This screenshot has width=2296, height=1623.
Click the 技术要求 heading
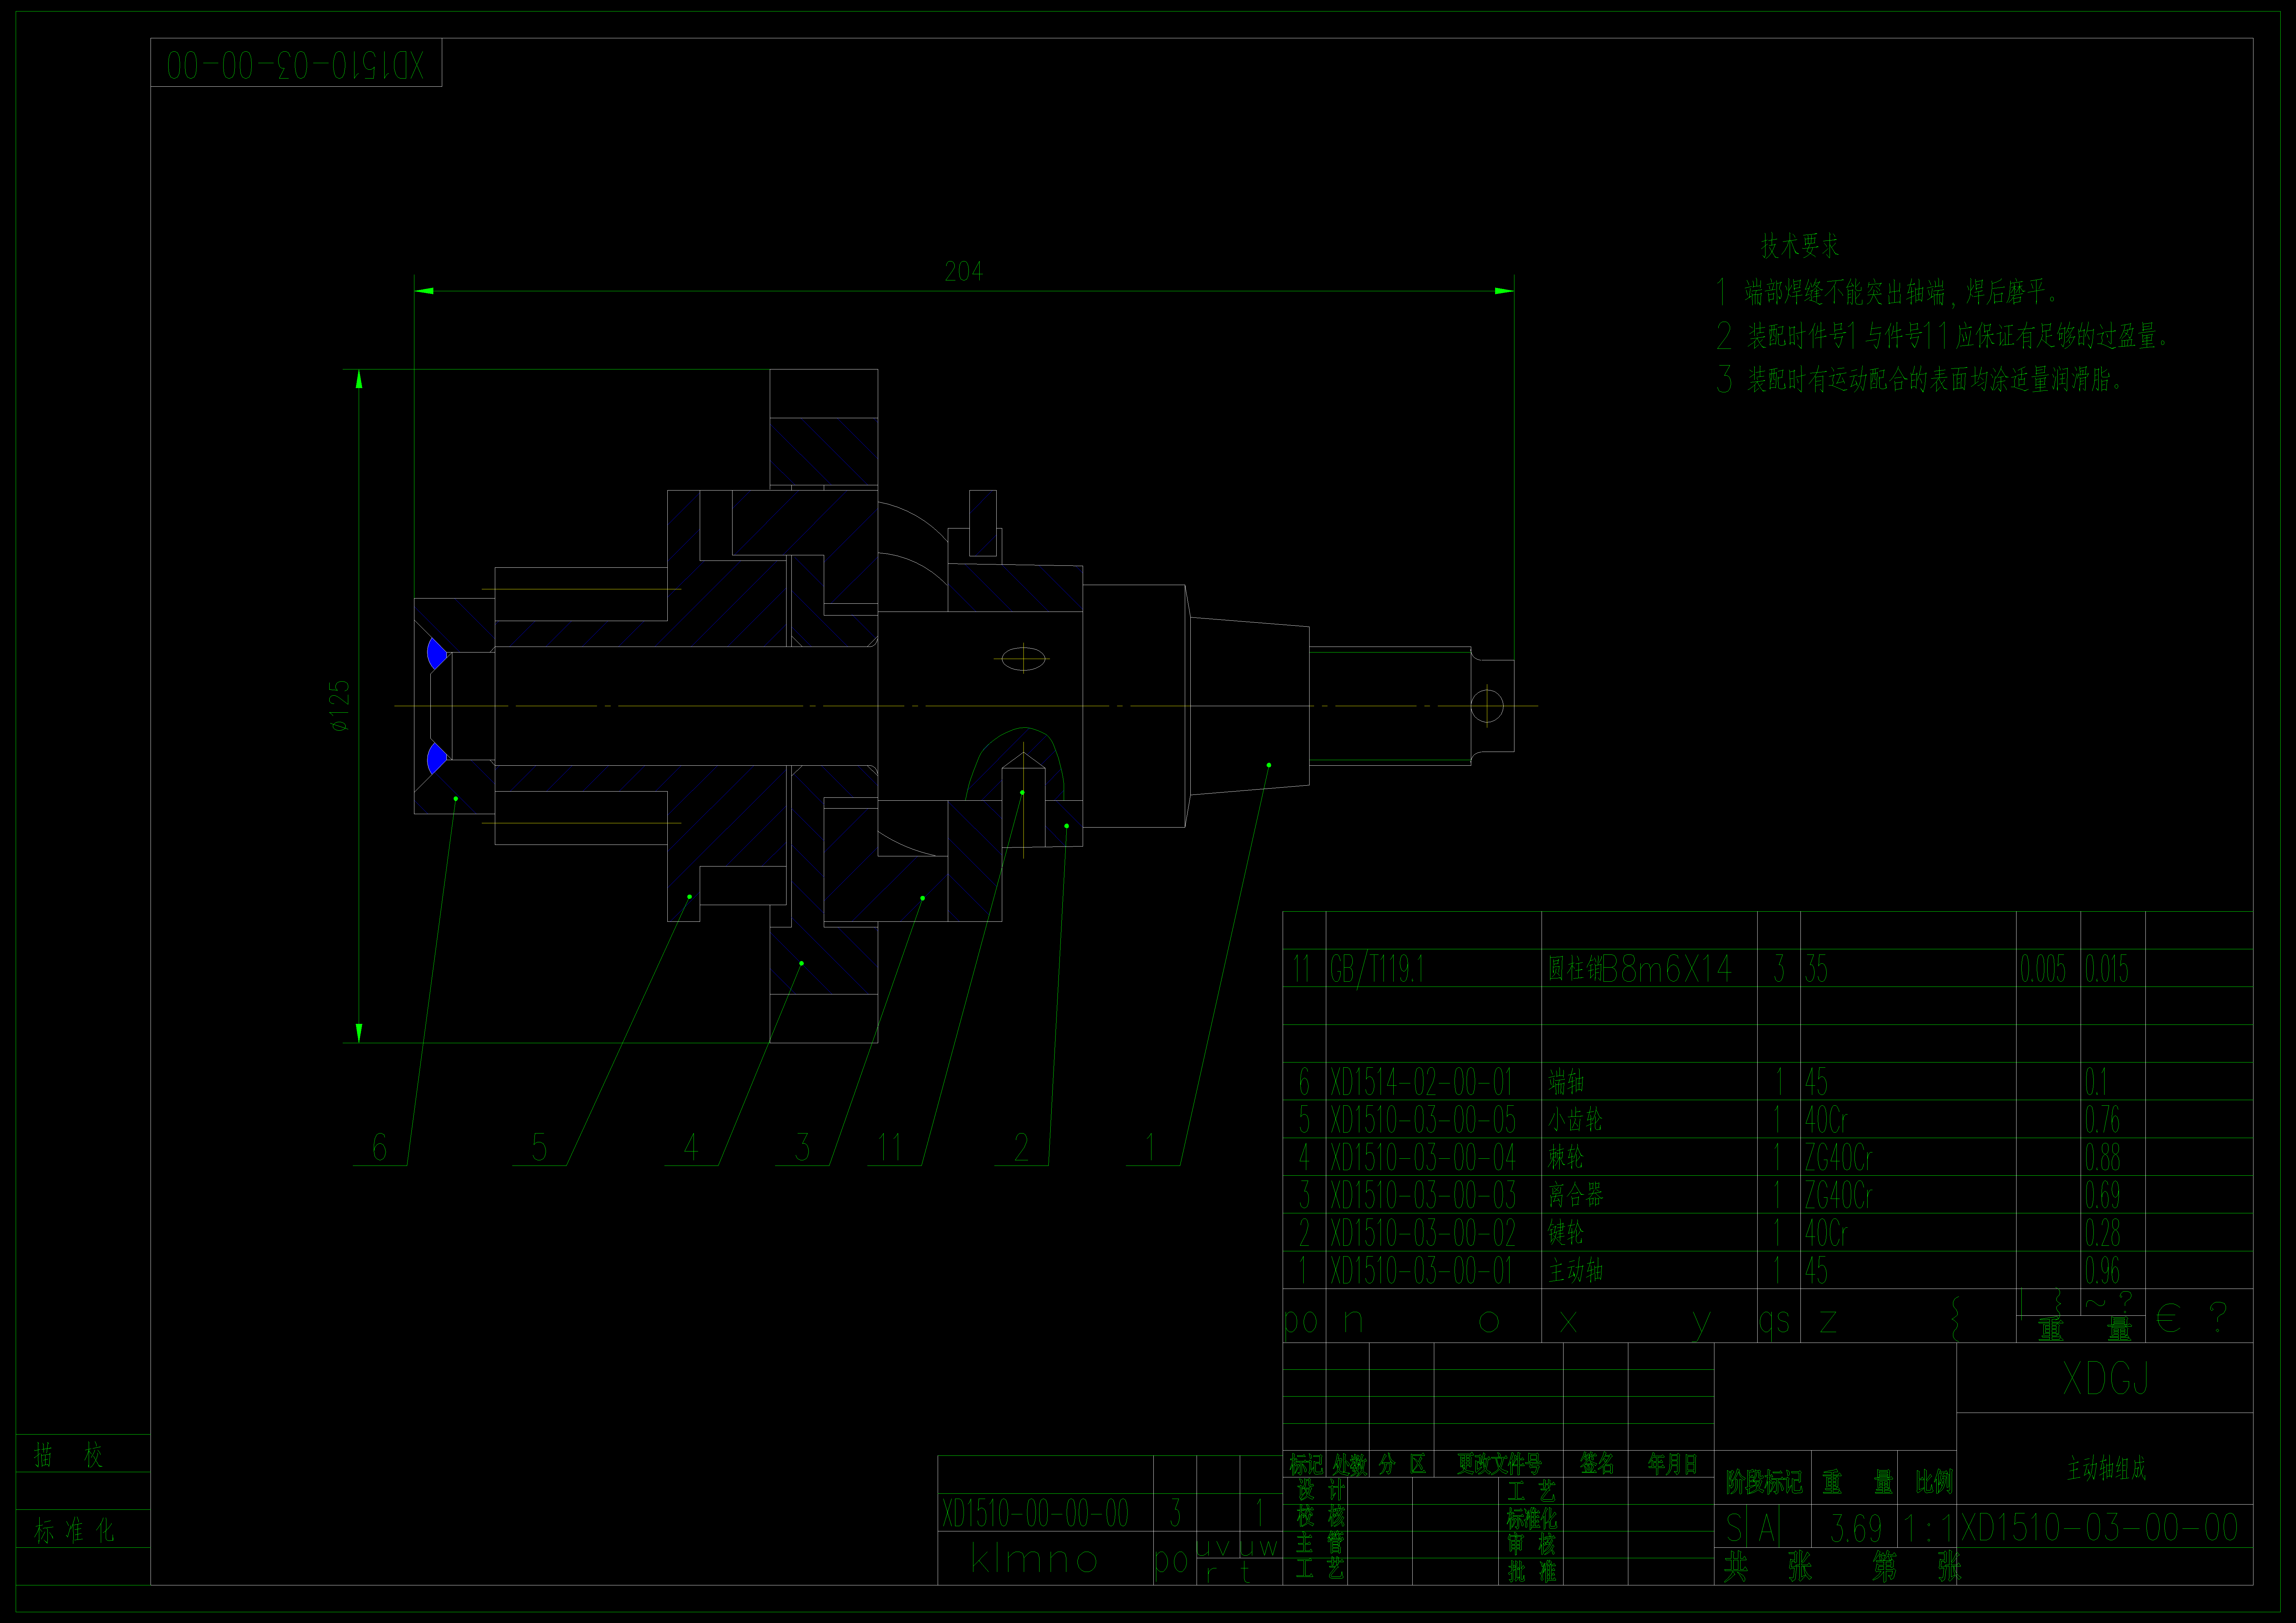1800,246
